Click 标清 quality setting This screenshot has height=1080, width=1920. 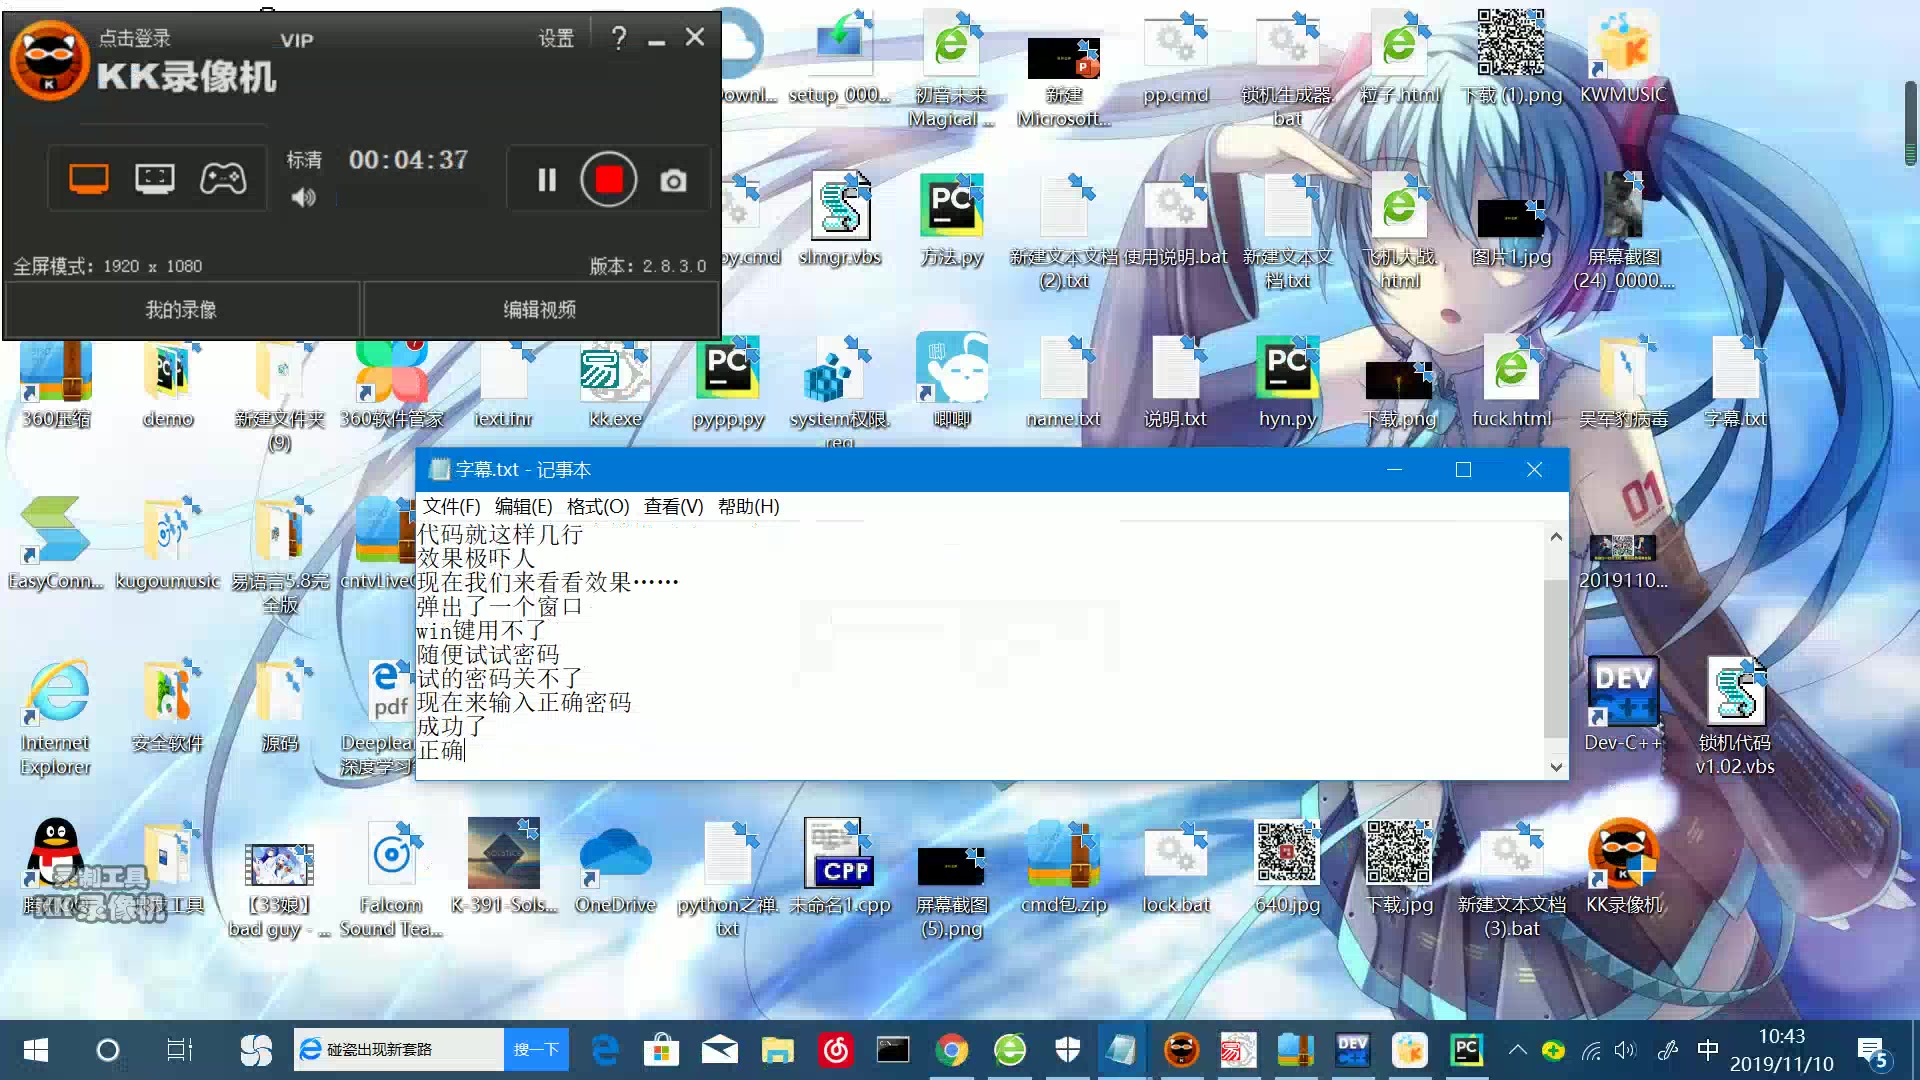pyautogui.click(x=304, y=160)
